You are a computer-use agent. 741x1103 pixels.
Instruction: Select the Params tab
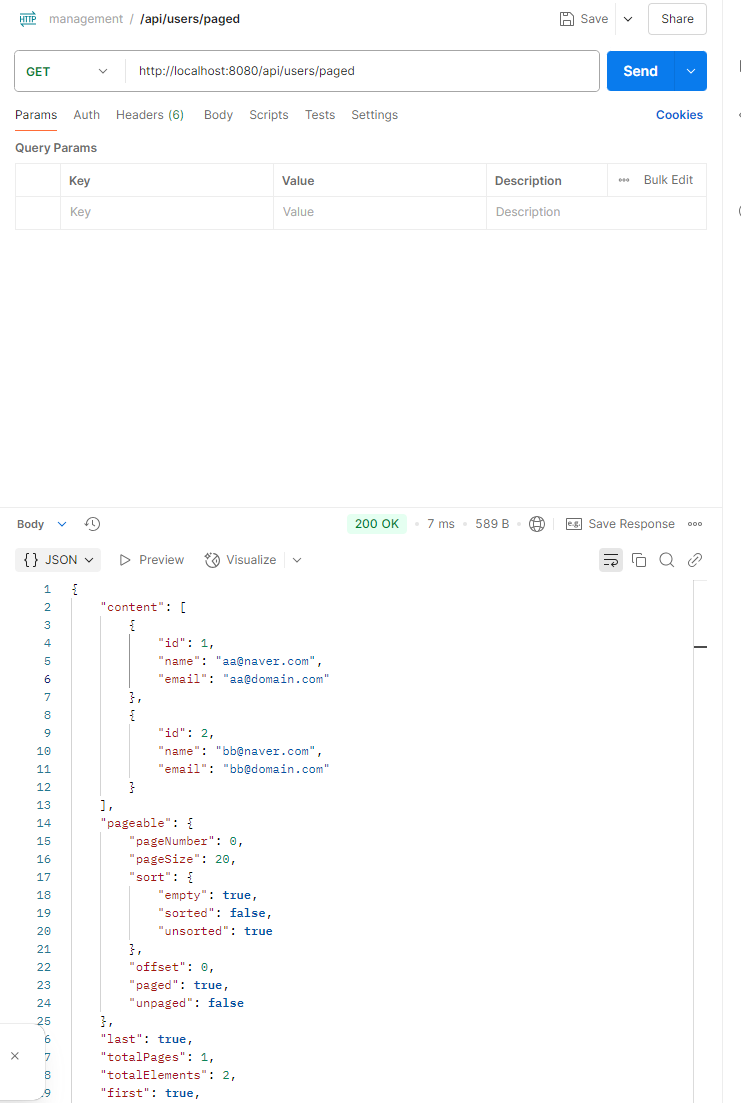point(36,115)
